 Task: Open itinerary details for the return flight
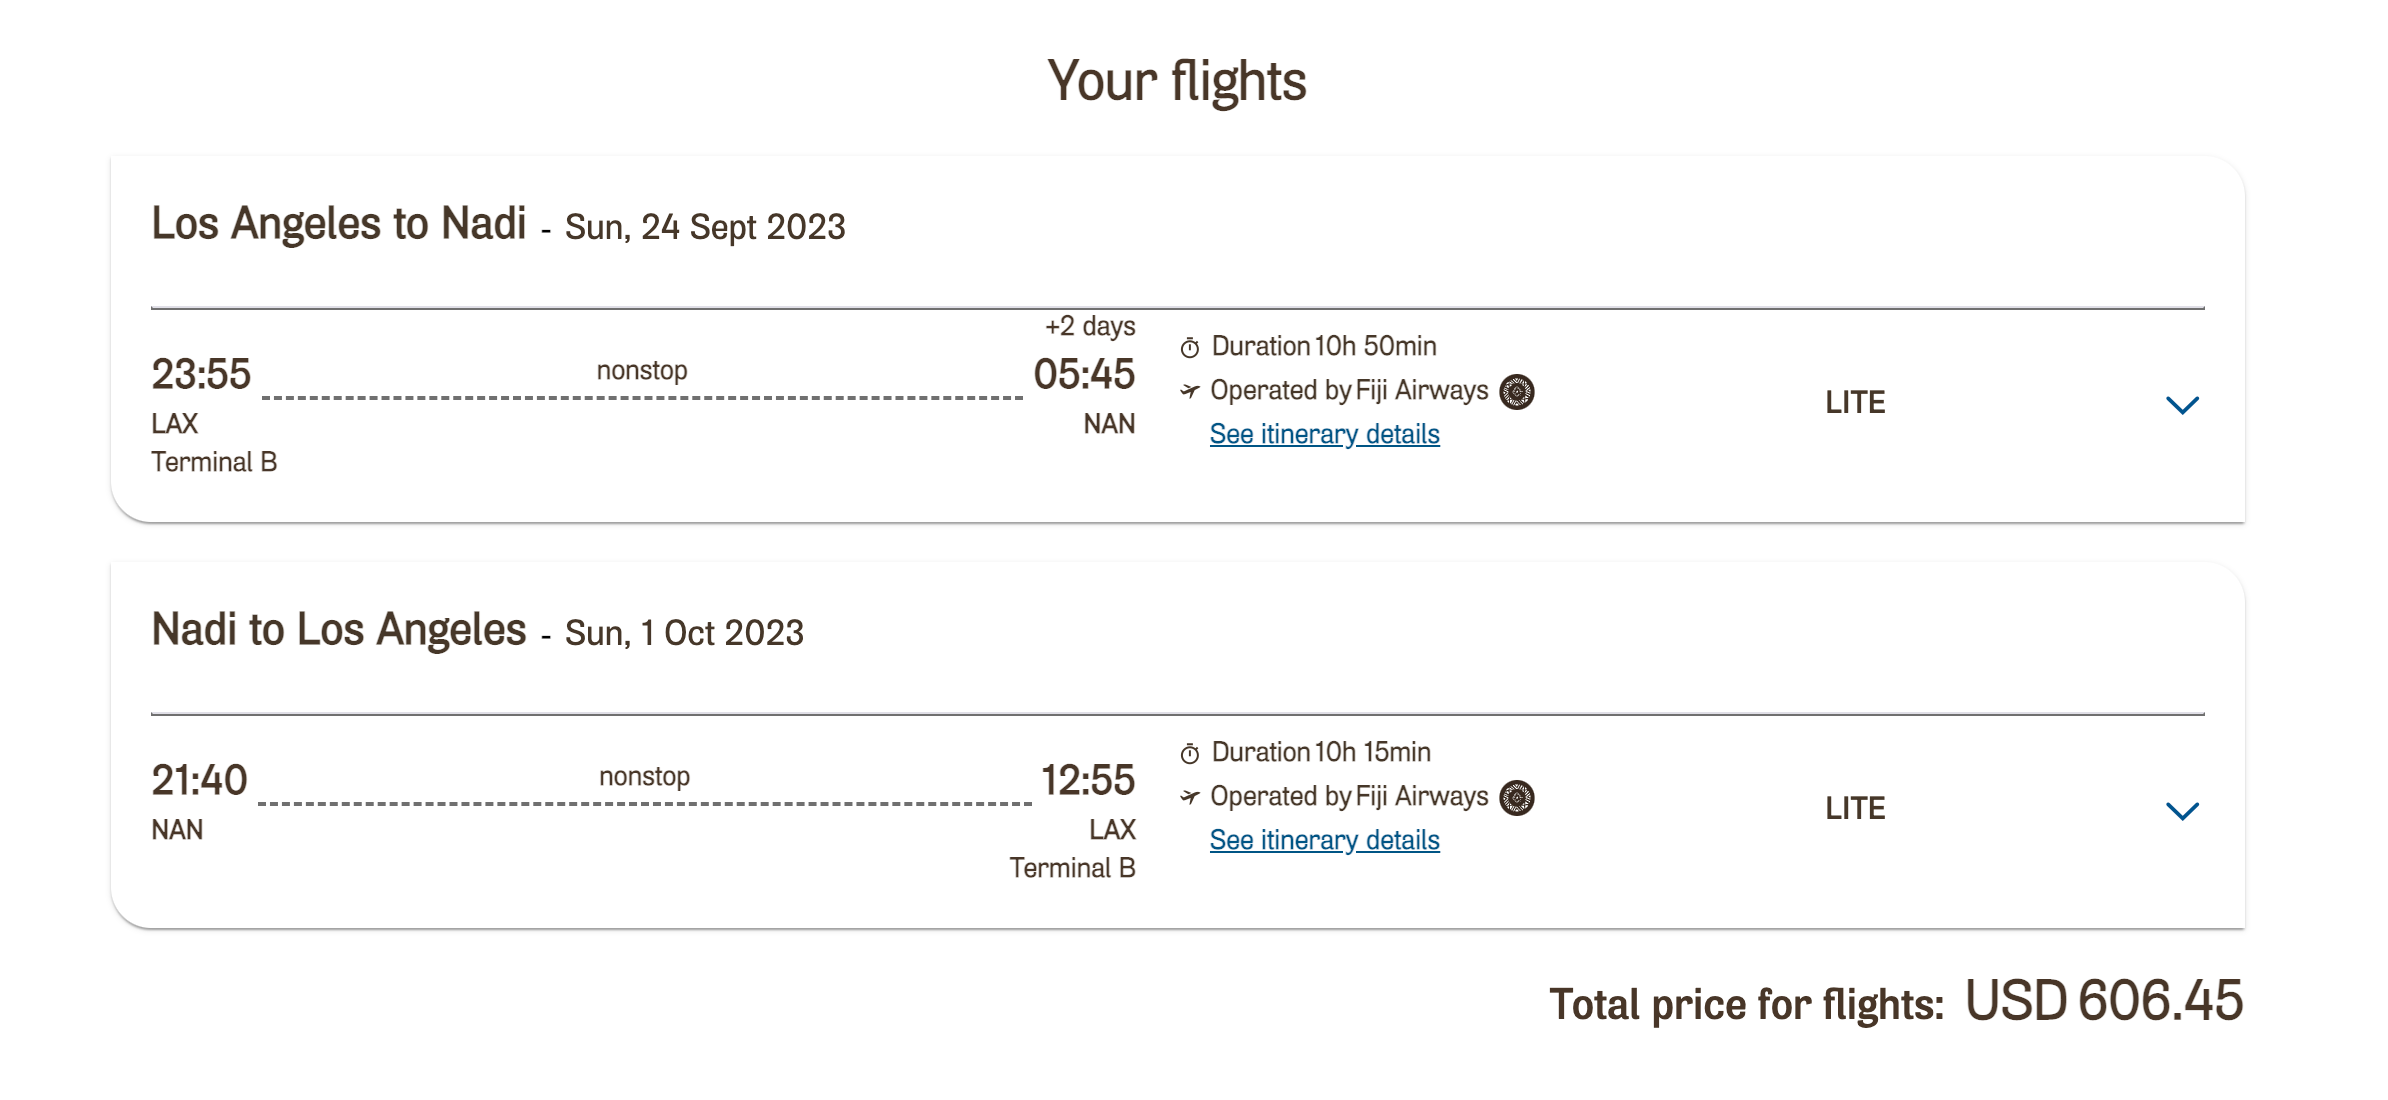[x=1324, y=840]
